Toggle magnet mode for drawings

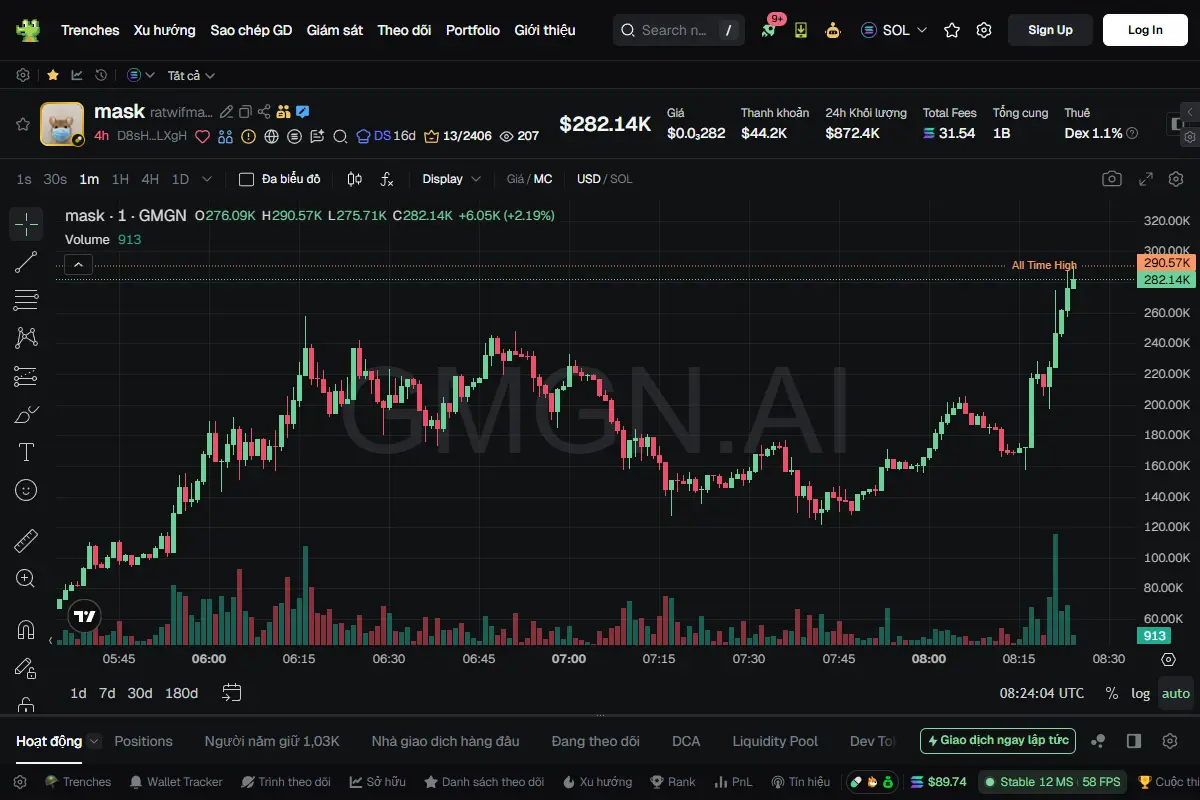pos(26,630)
